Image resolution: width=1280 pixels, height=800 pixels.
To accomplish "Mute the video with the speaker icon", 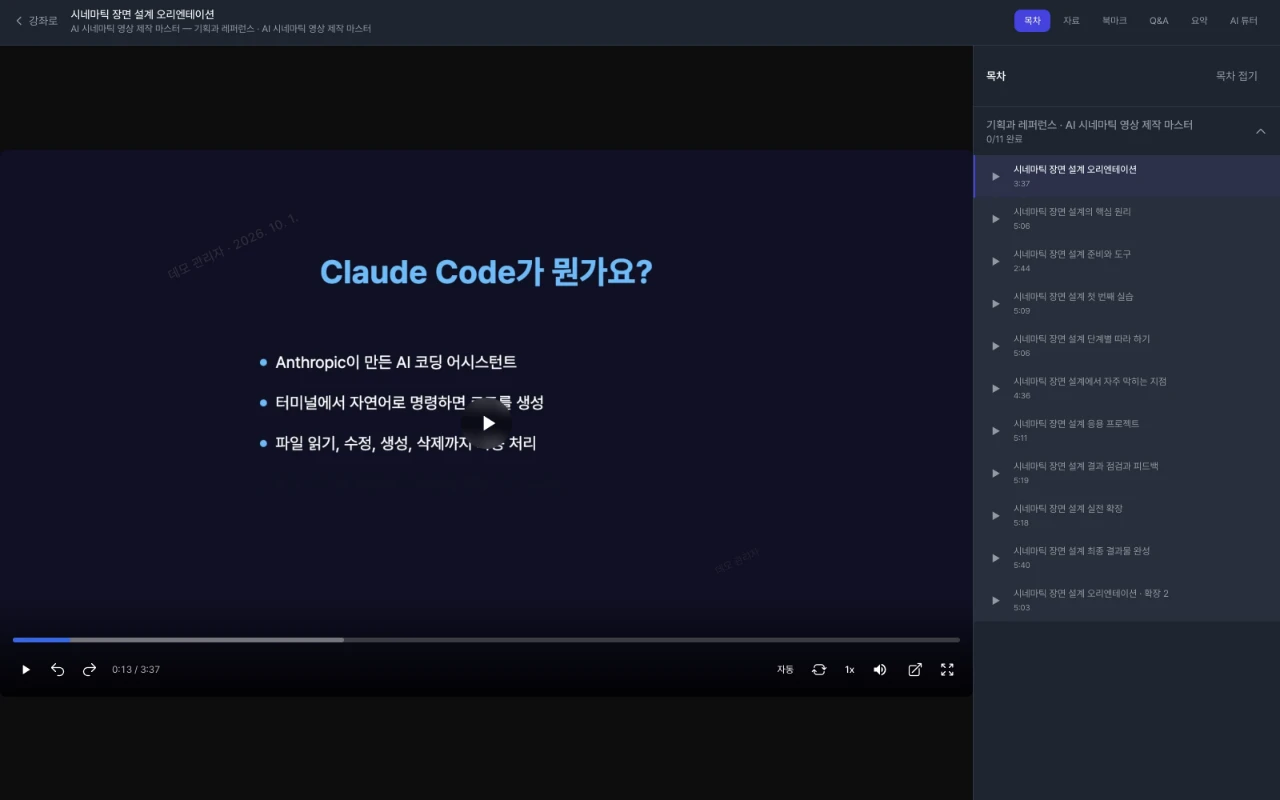I will 880,670.
